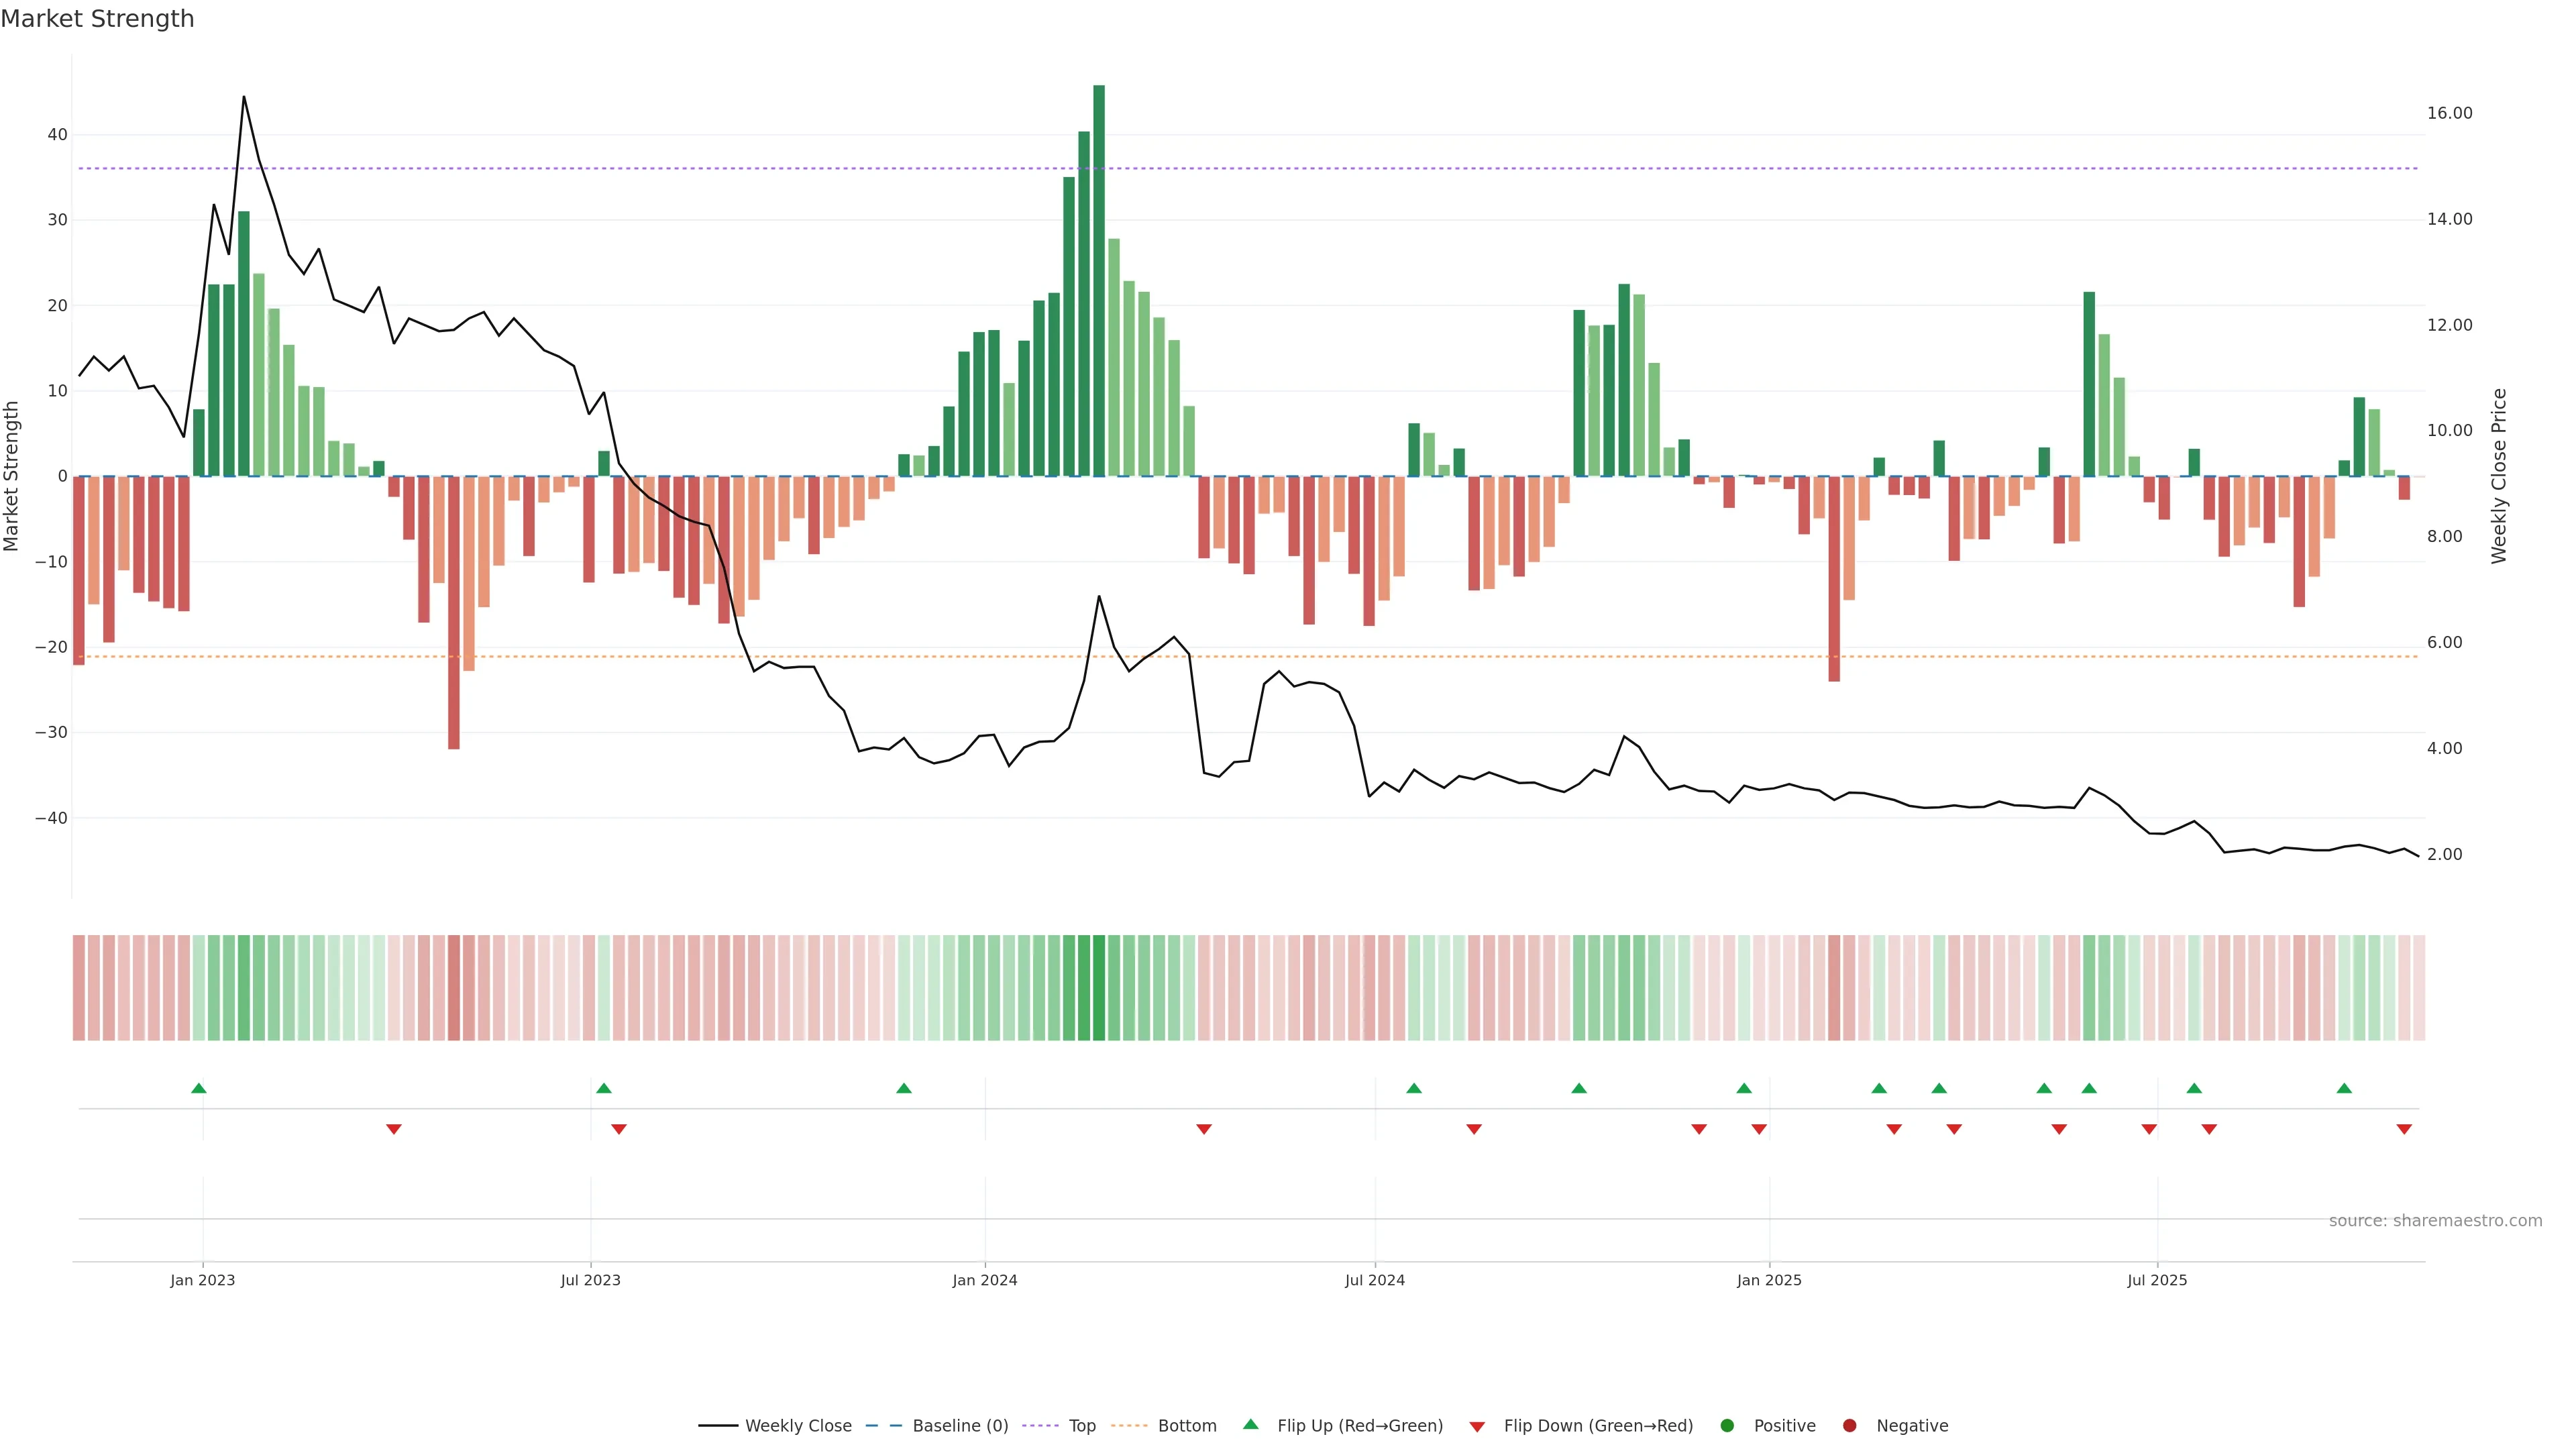This screenshot has height=1449, width=2576.
Task: Click the flip-up triangle just after Jul 2024
Action: (1414, 1088)
